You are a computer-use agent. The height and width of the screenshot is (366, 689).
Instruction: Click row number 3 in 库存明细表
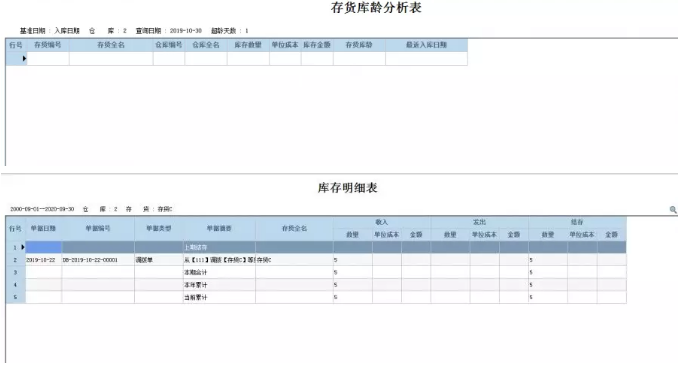coord(15,272)
